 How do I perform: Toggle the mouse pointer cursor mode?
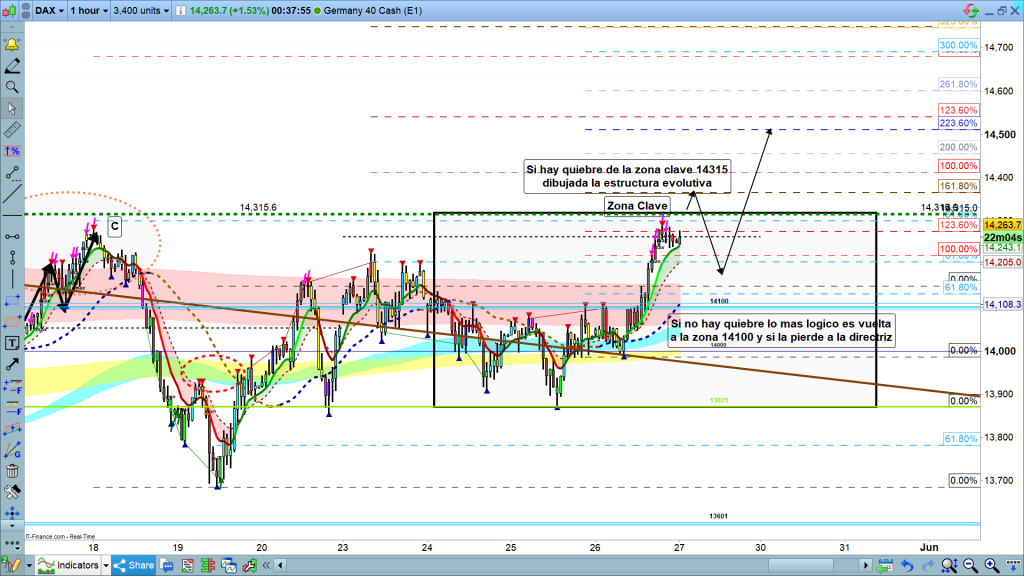[x=12, y=109]
